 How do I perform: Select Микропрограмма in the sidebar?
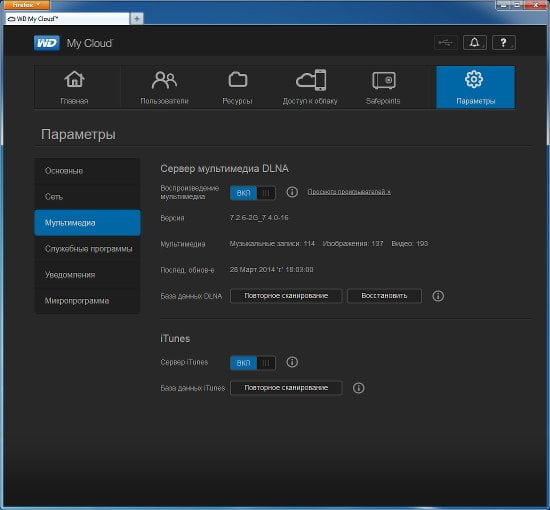pyautogui.click(x=87, y=301)
